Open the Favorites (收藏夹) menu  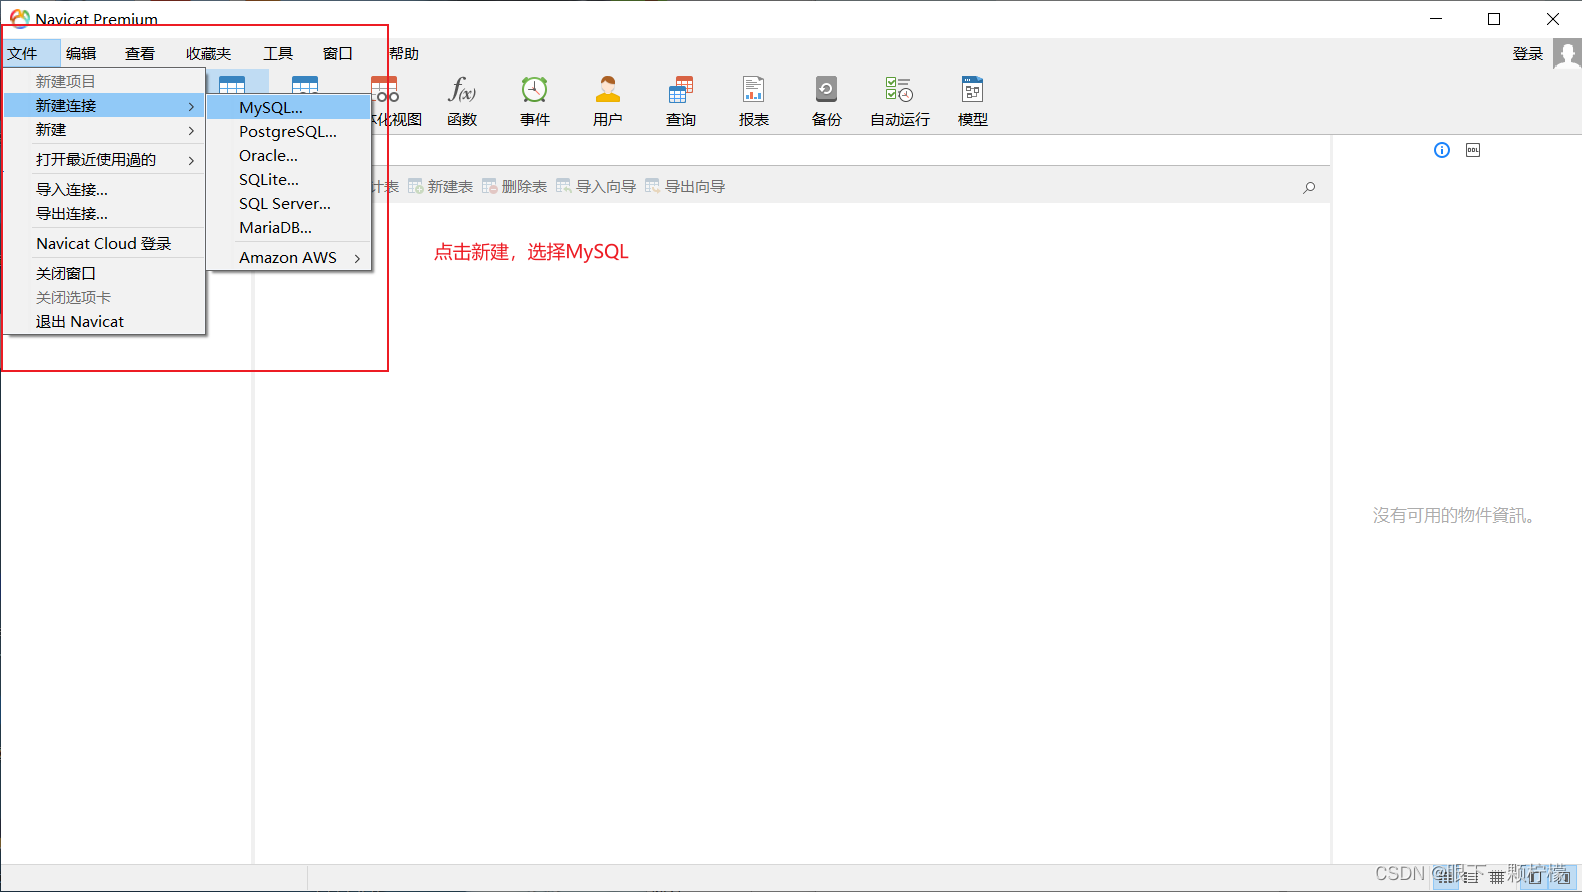pyautogui.click(x=208, y=54)
